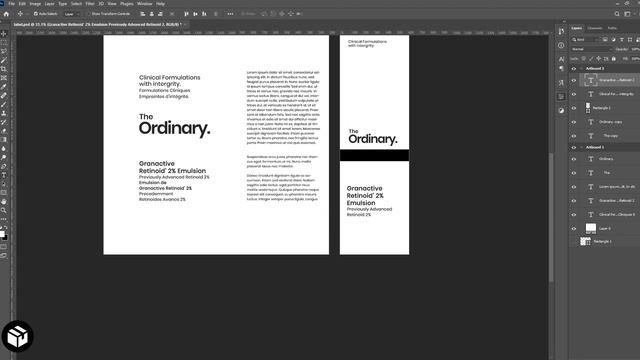Open the Adjustments panel icon in the collapsed dock
The height and width of the screenshot is (360, 640).
[x=561, y=110]
